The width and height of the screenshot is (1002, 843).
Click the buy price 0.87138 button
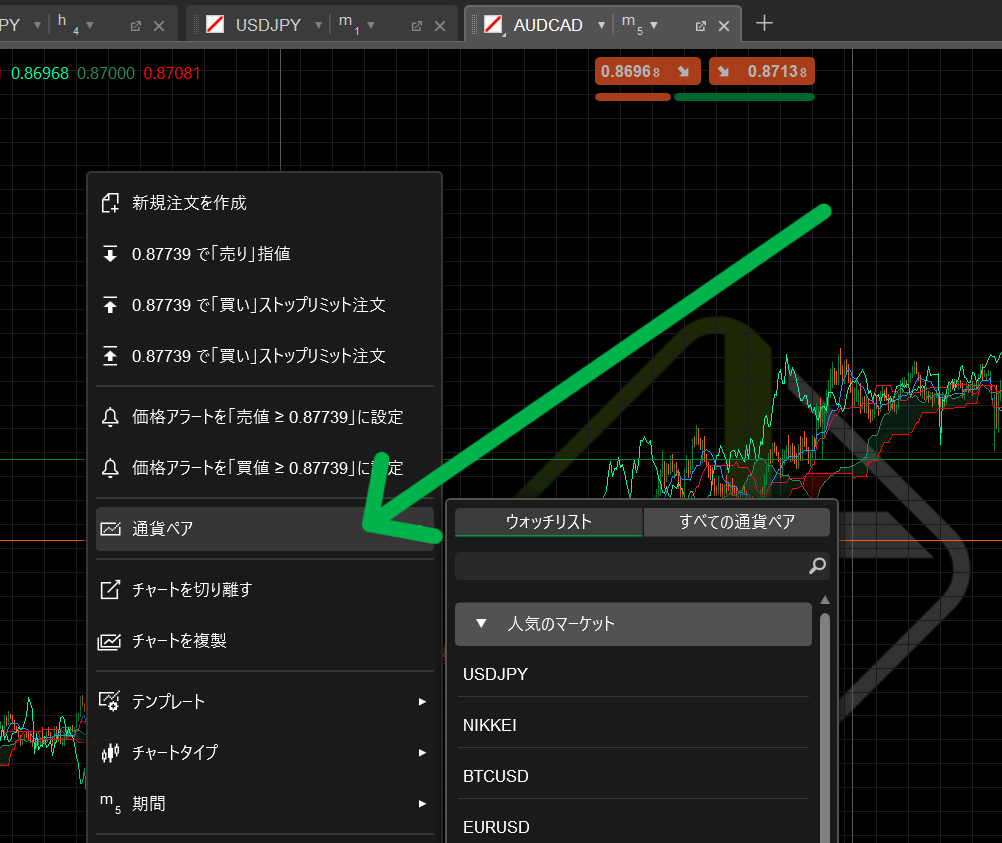click(761, 72)
